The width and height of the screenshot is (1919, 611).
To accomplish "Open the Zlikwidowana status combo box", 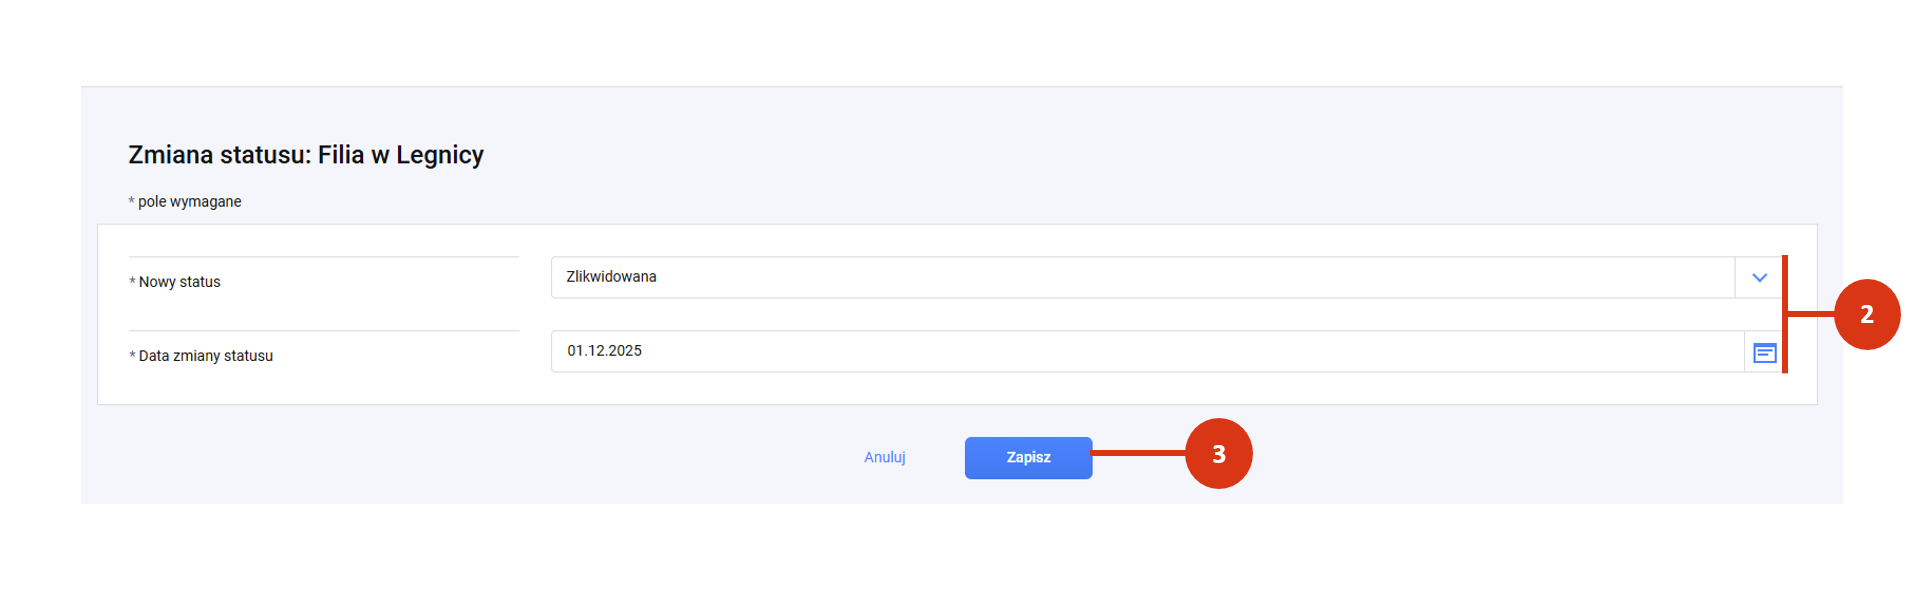I will pyautogui.click(x=1140, y=278).
